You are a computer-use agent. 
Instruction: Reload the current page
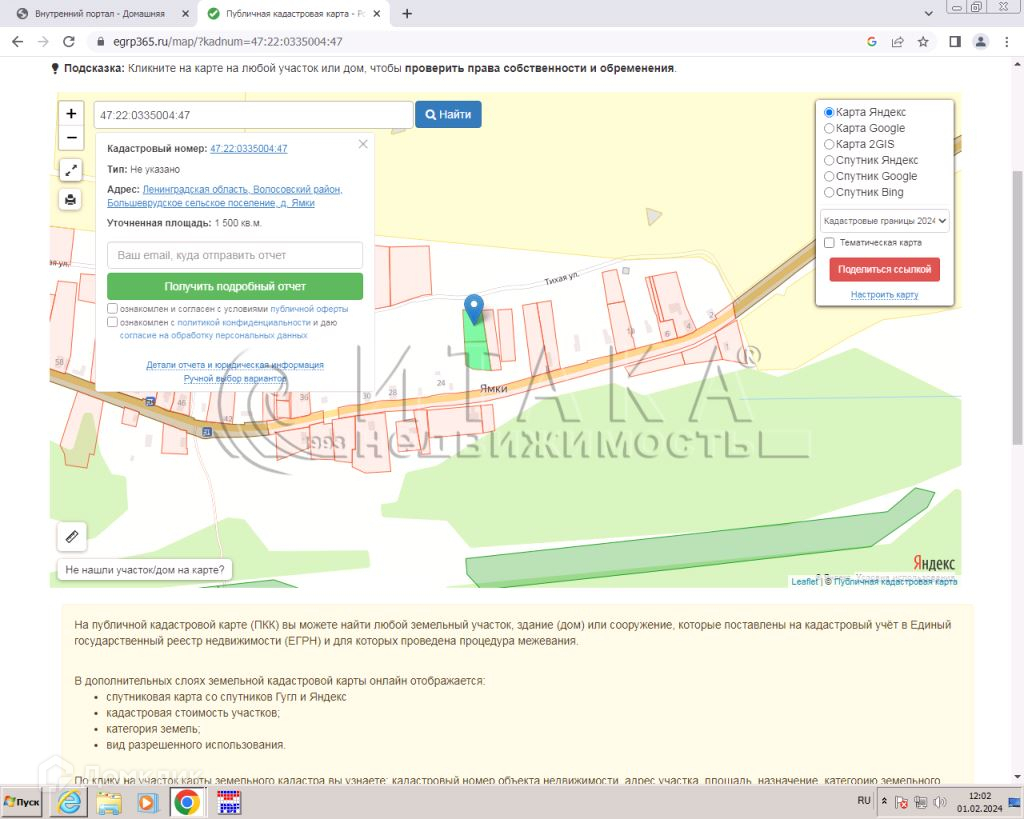tap(69, 41)
